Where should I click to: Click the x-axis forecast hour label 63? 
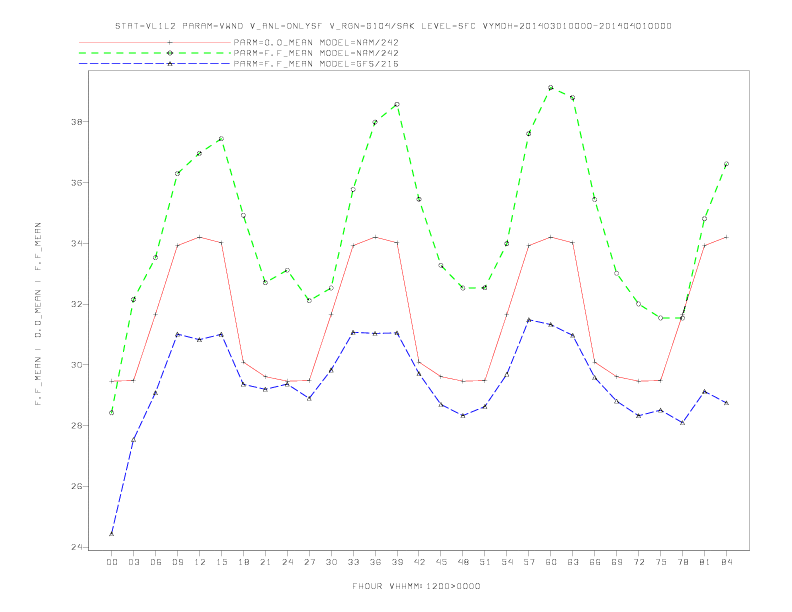tap(573, 562)
